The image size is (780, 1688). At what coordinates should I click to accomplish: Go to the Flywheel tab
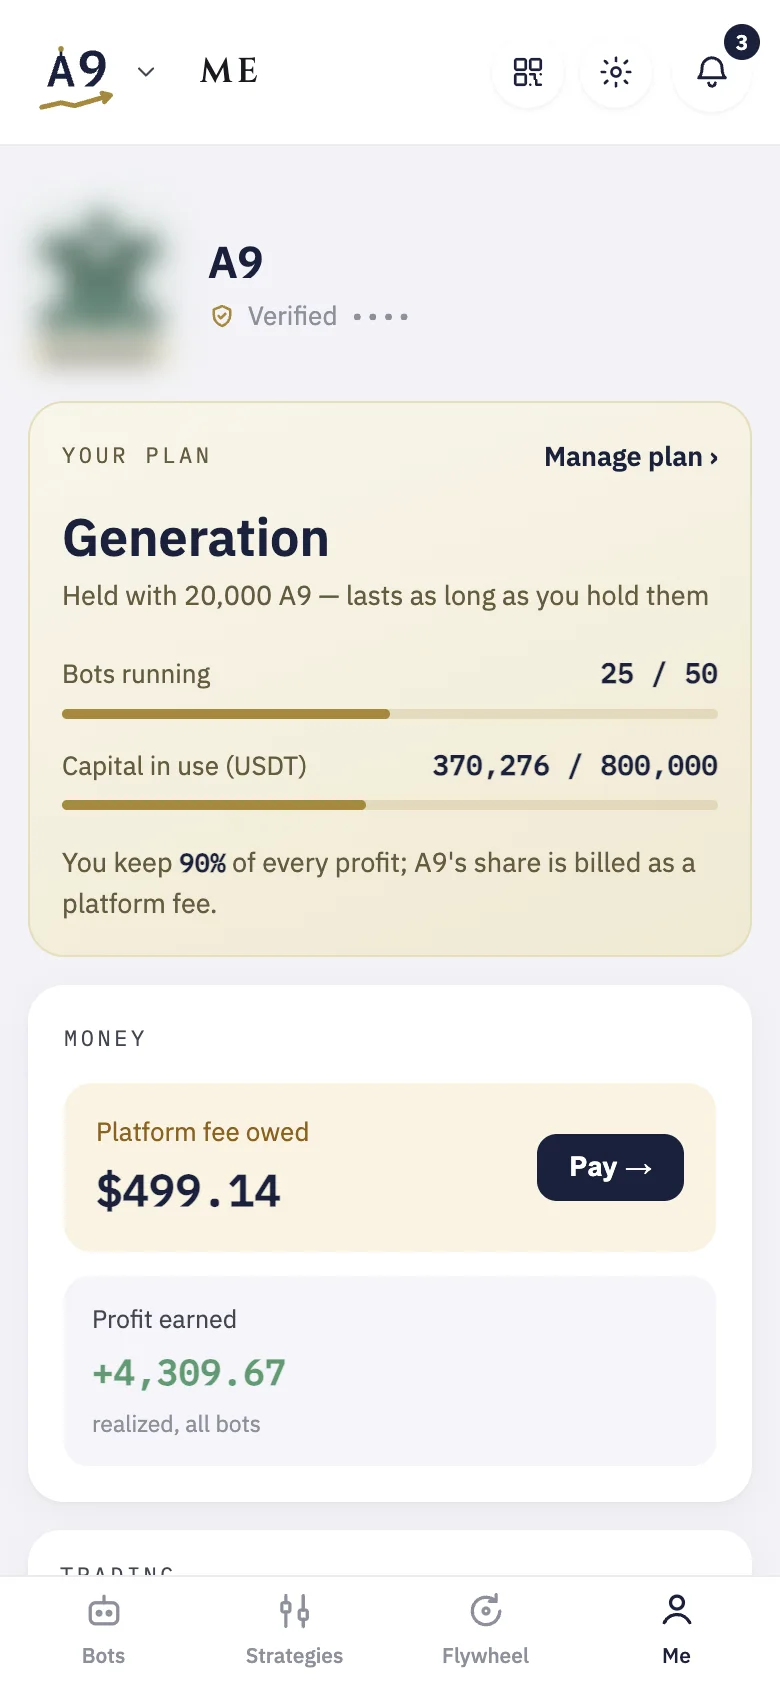[x=485, y=1630]
